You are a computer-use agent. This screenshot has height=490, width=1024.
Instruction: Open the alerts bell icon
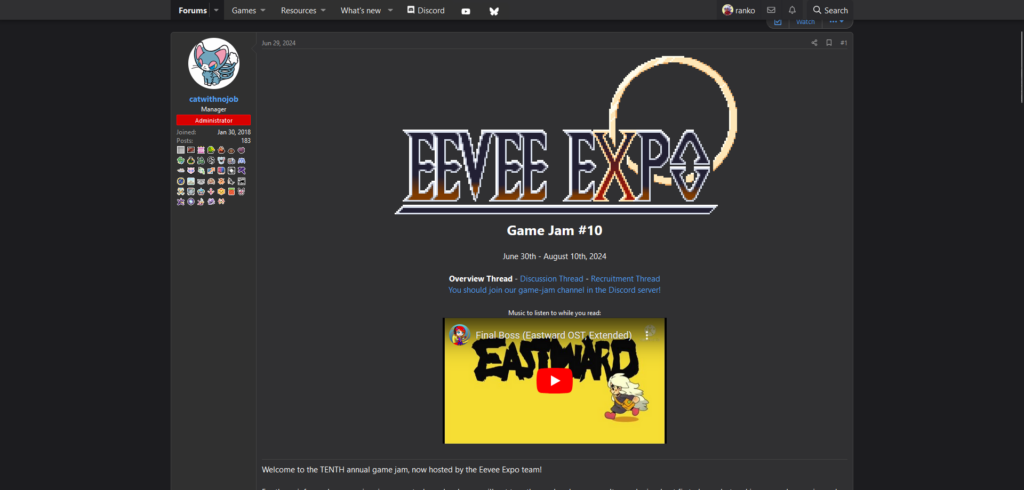point(792,10)
